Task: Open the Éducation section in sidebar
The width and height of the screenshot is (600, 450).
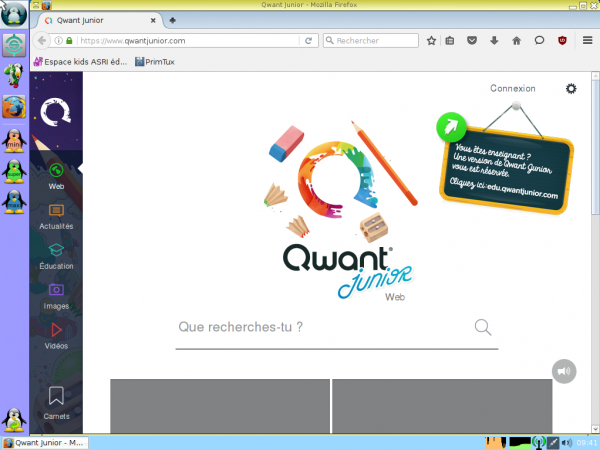Action: [x=56, y=255]
